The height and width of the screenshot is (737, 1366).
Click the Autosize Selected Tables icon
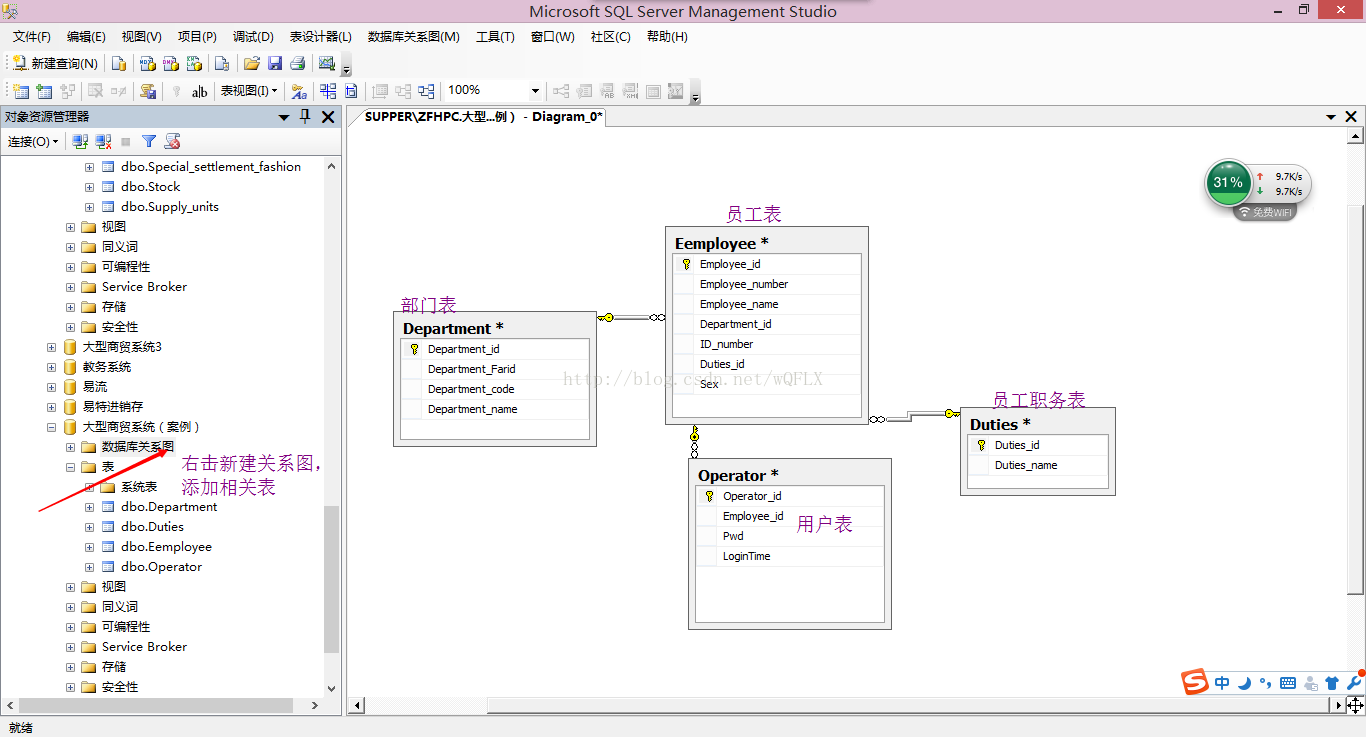click(379, 91)
